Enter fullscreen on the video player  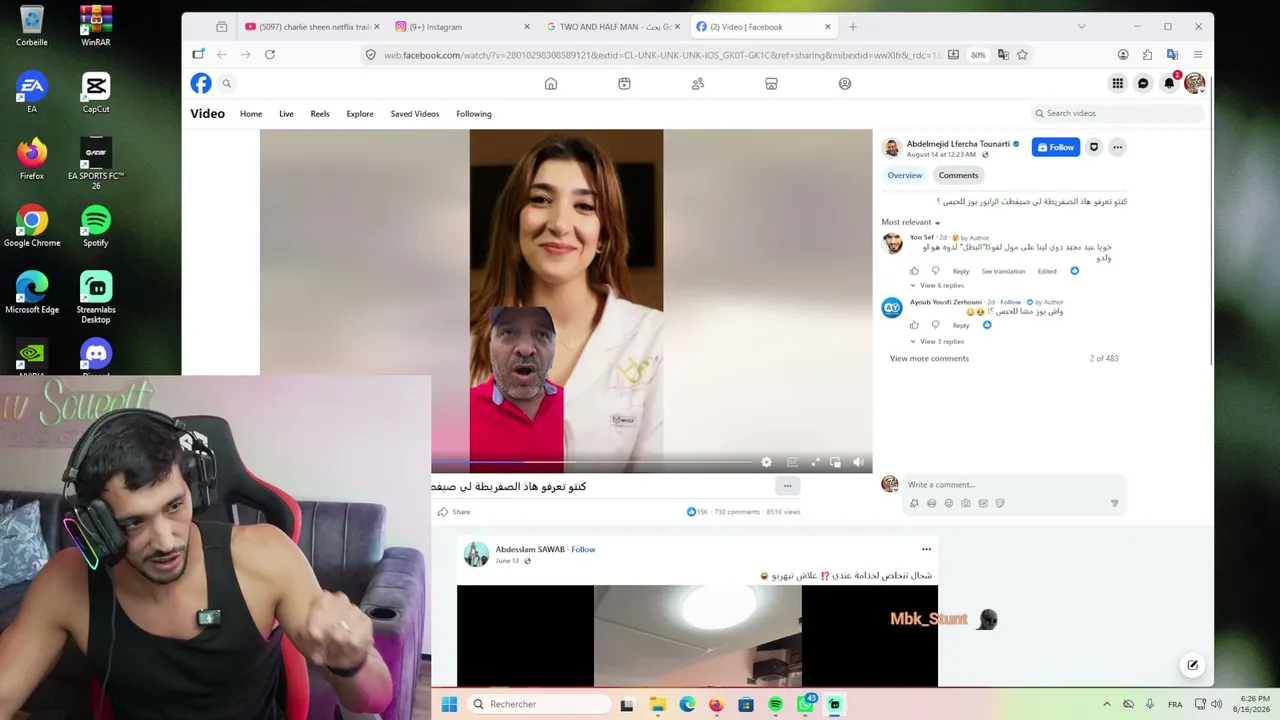[x=815, y=462]
